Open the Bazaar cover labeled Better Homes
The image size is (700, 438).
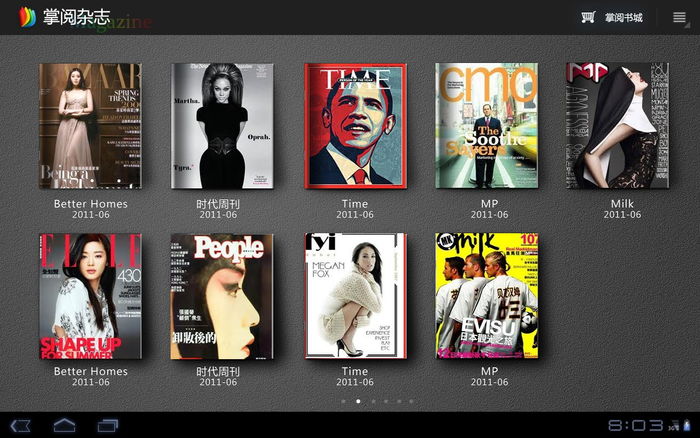90,126
